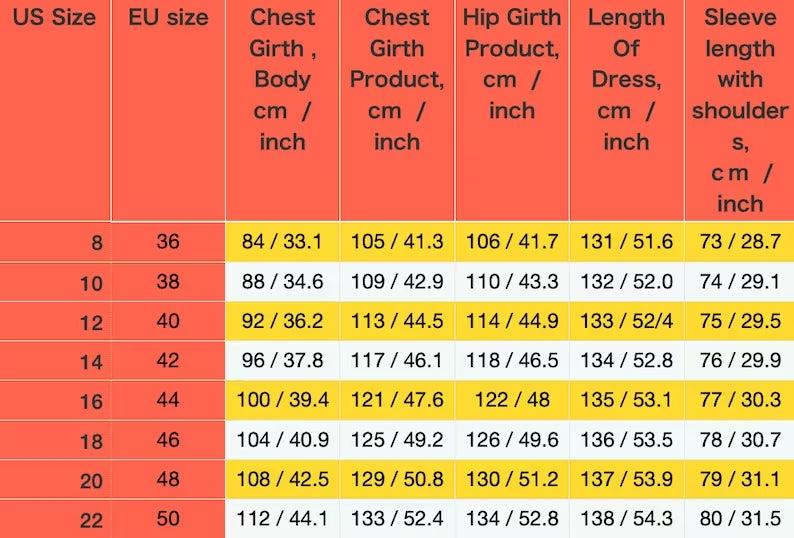Select the "Chest Girth, Body" header cell
Viewport: 794px width, 538px height.
tap(282, 79)
